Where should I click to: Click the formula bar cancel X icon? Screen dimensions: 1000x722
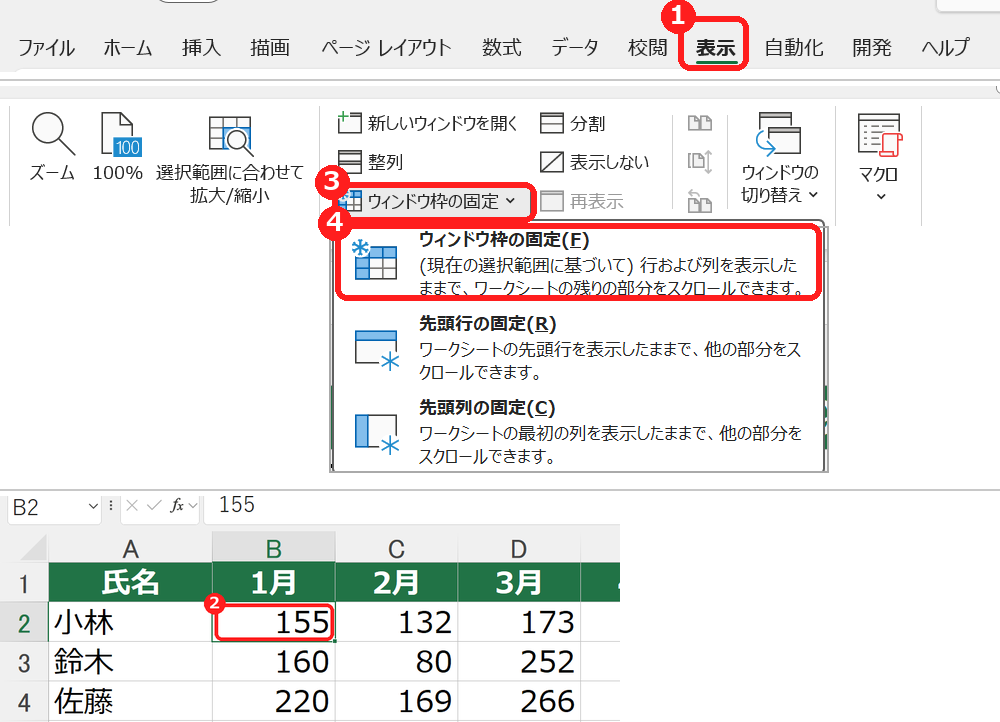tap(132, 506)
